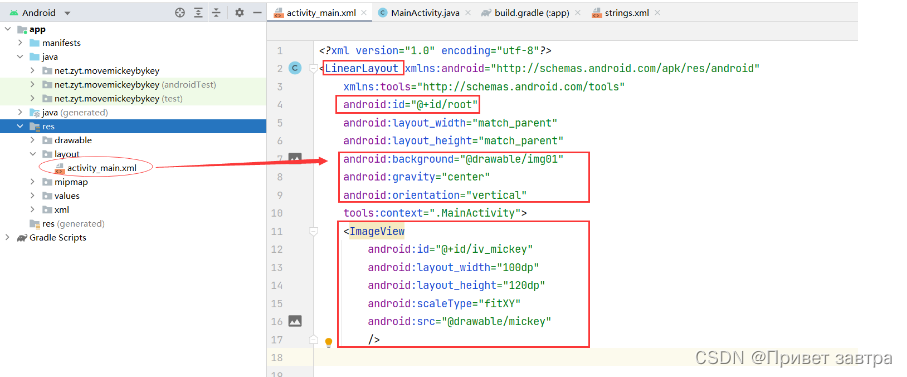Click the LinearLayout tag name
Screen dimensions: 907x377
click(x=362, y=68)
